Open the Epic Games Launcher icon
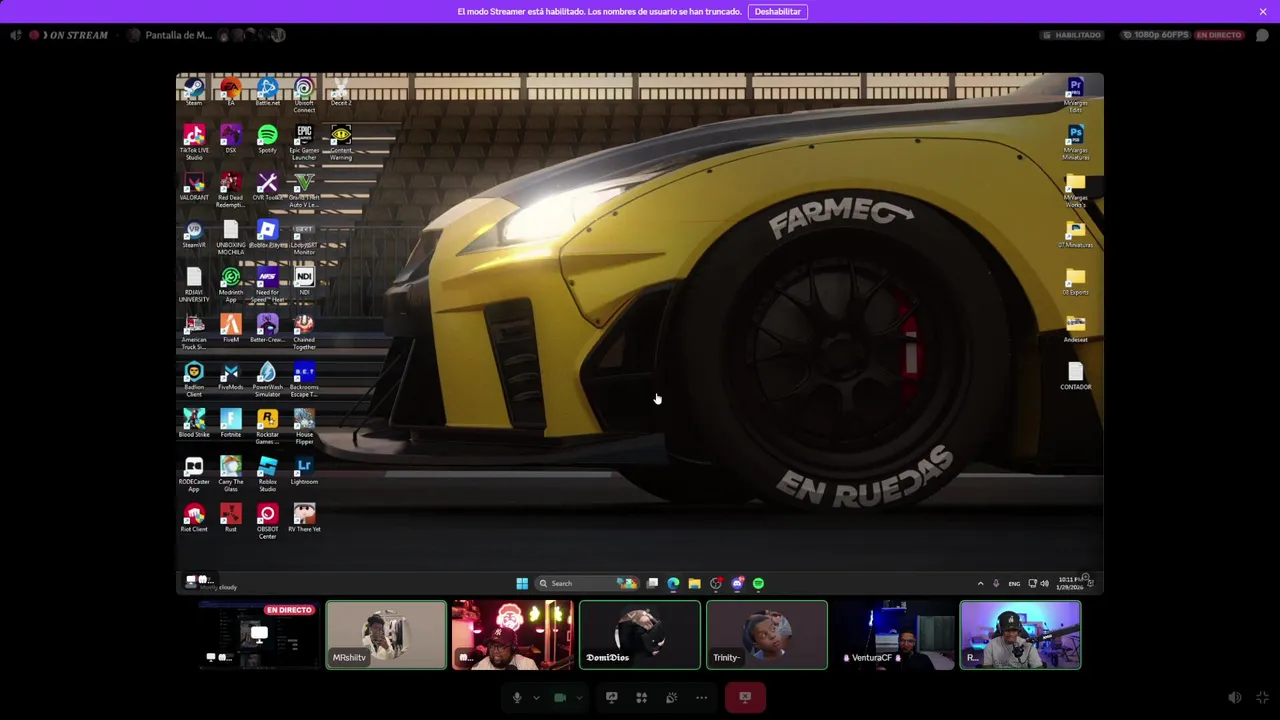Screen dimensions: 1280x720 304,142
